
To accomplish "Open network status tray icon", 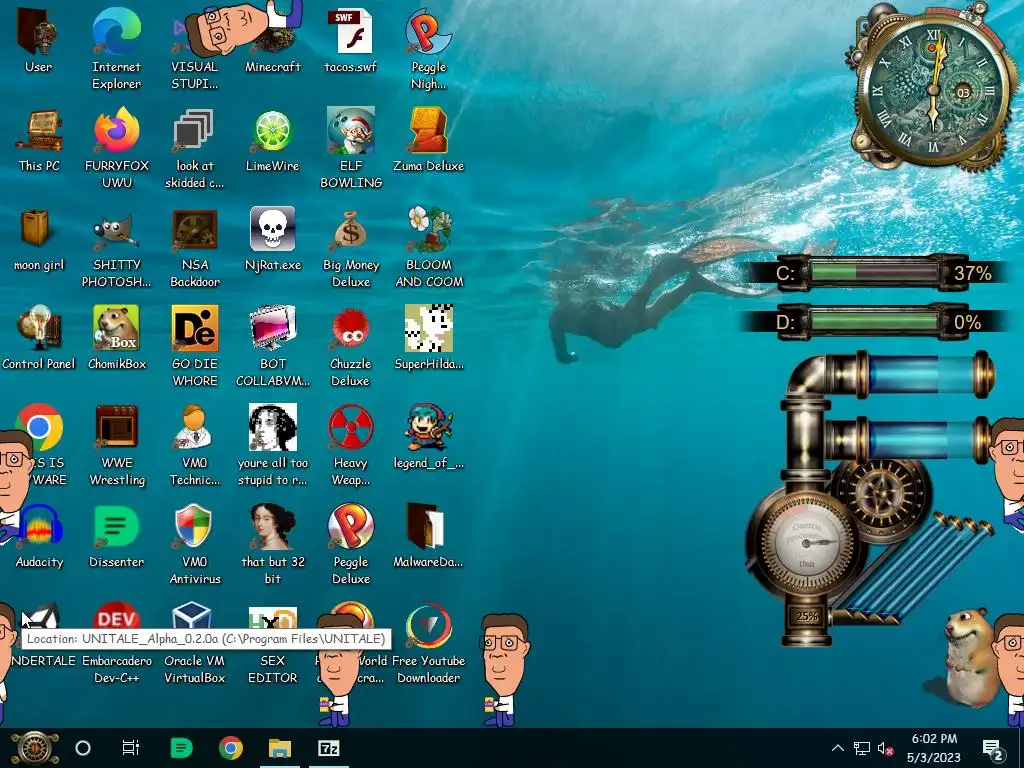I will point(862,748).
